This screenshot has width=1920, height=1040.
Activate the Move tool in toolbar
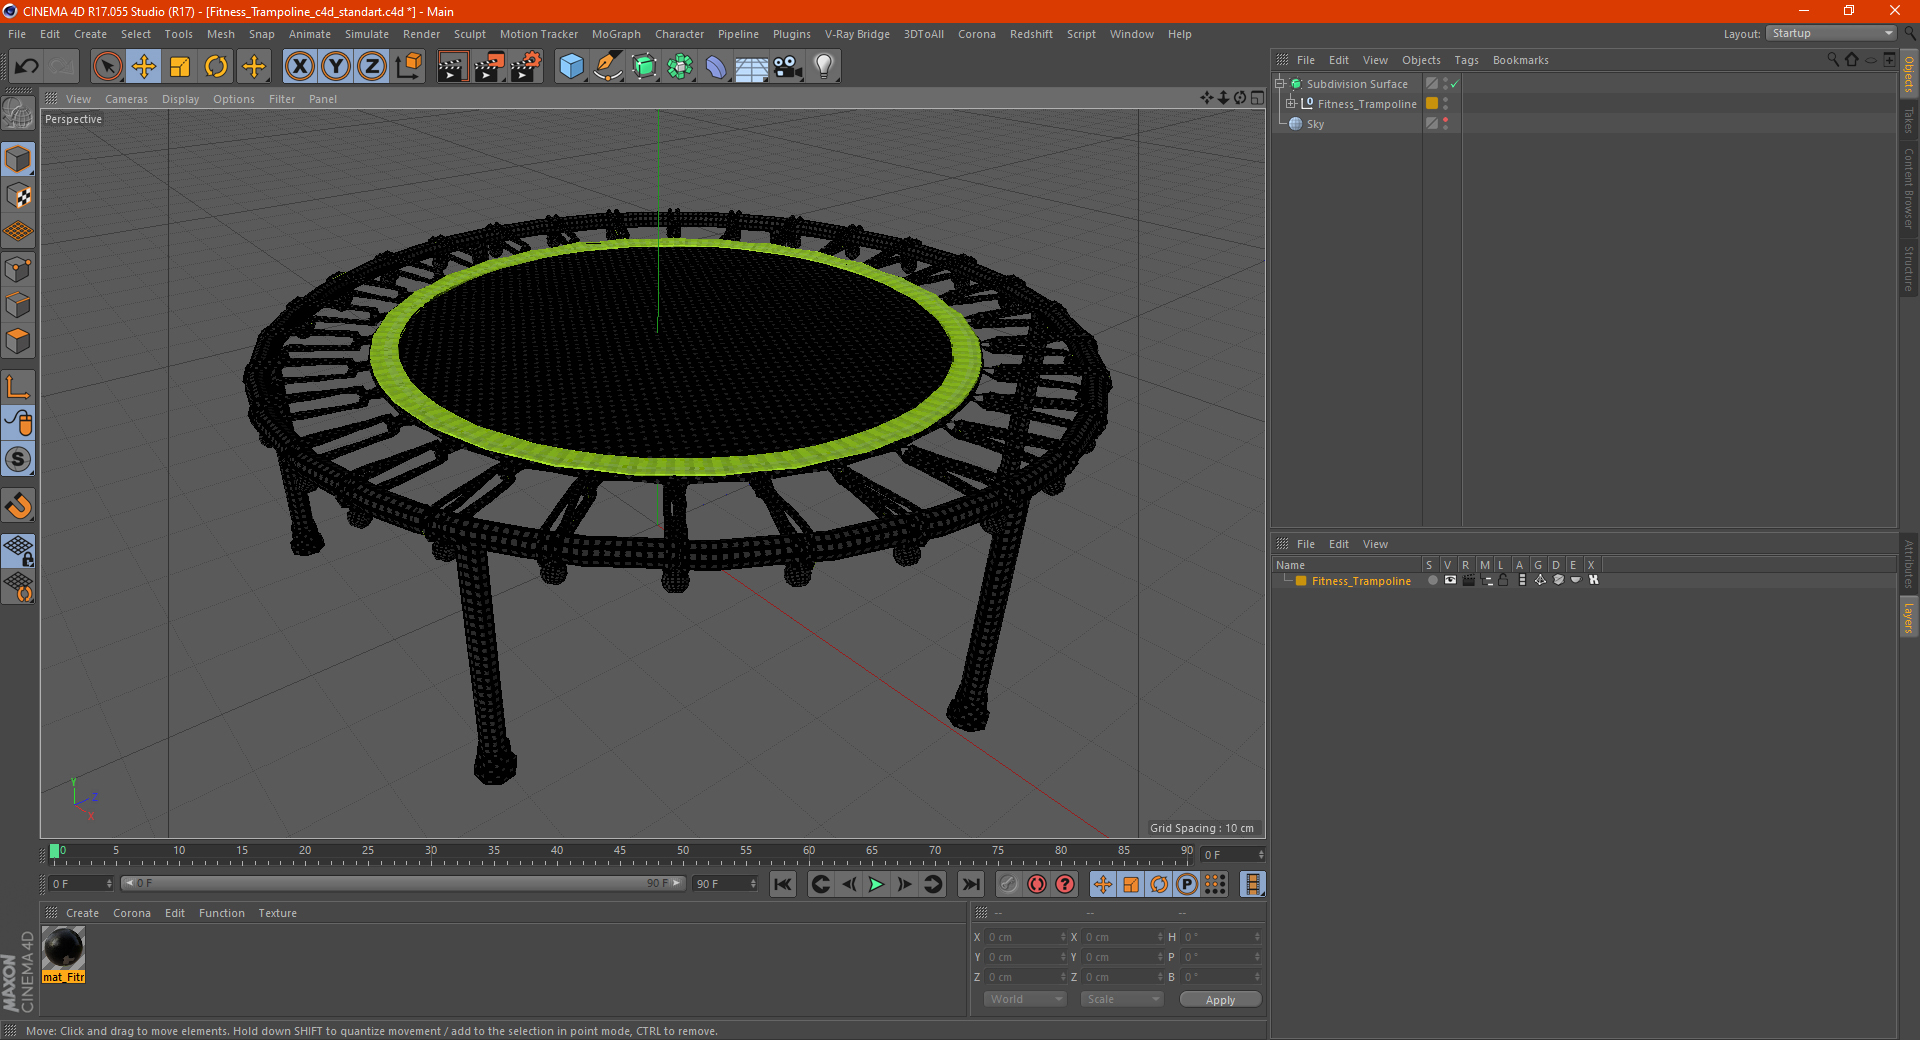tap(144, 67)
